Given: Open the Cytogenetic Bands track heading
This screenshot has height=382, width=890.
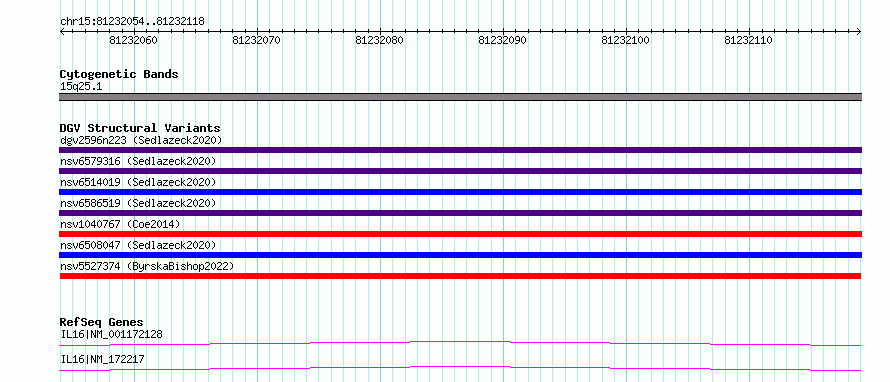Looking at the screenshot, I should click(x=119, y=74).
